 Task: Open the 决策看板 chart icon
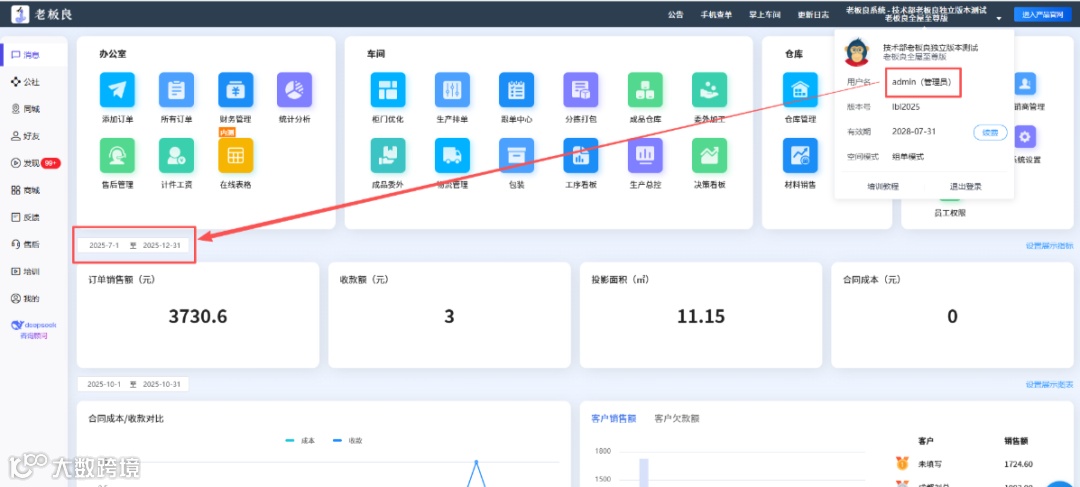709,155
